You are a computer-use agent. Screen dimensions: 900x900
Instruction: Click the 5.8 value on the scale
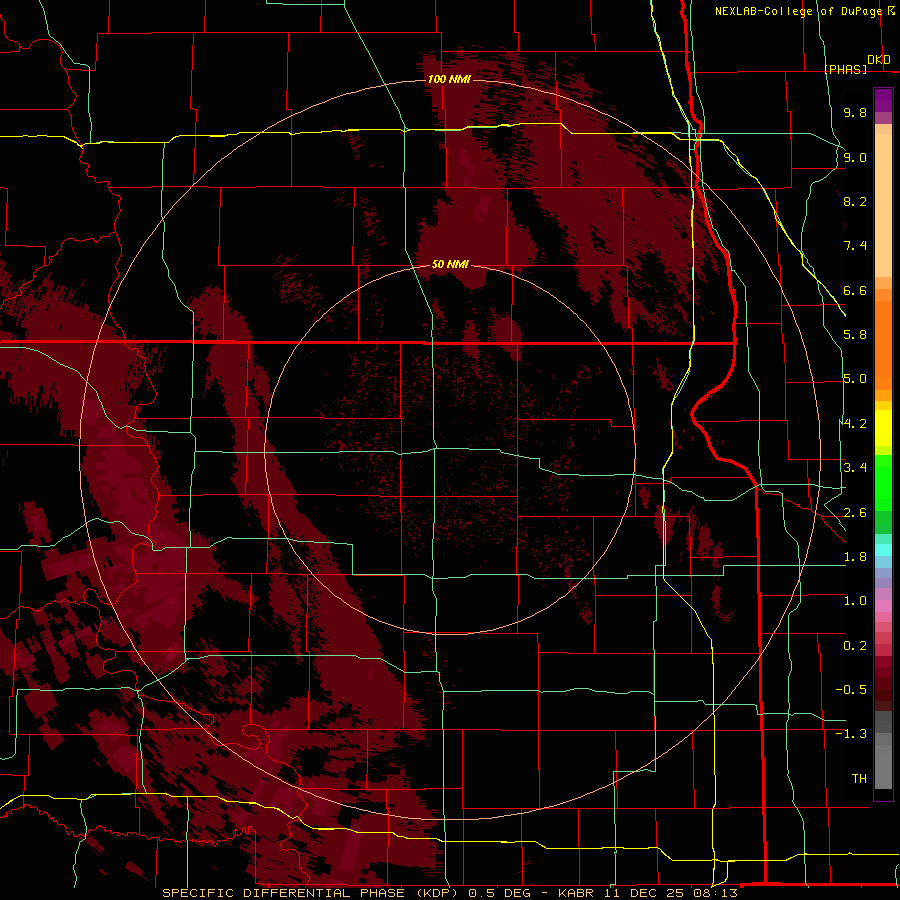pos(855,335)
